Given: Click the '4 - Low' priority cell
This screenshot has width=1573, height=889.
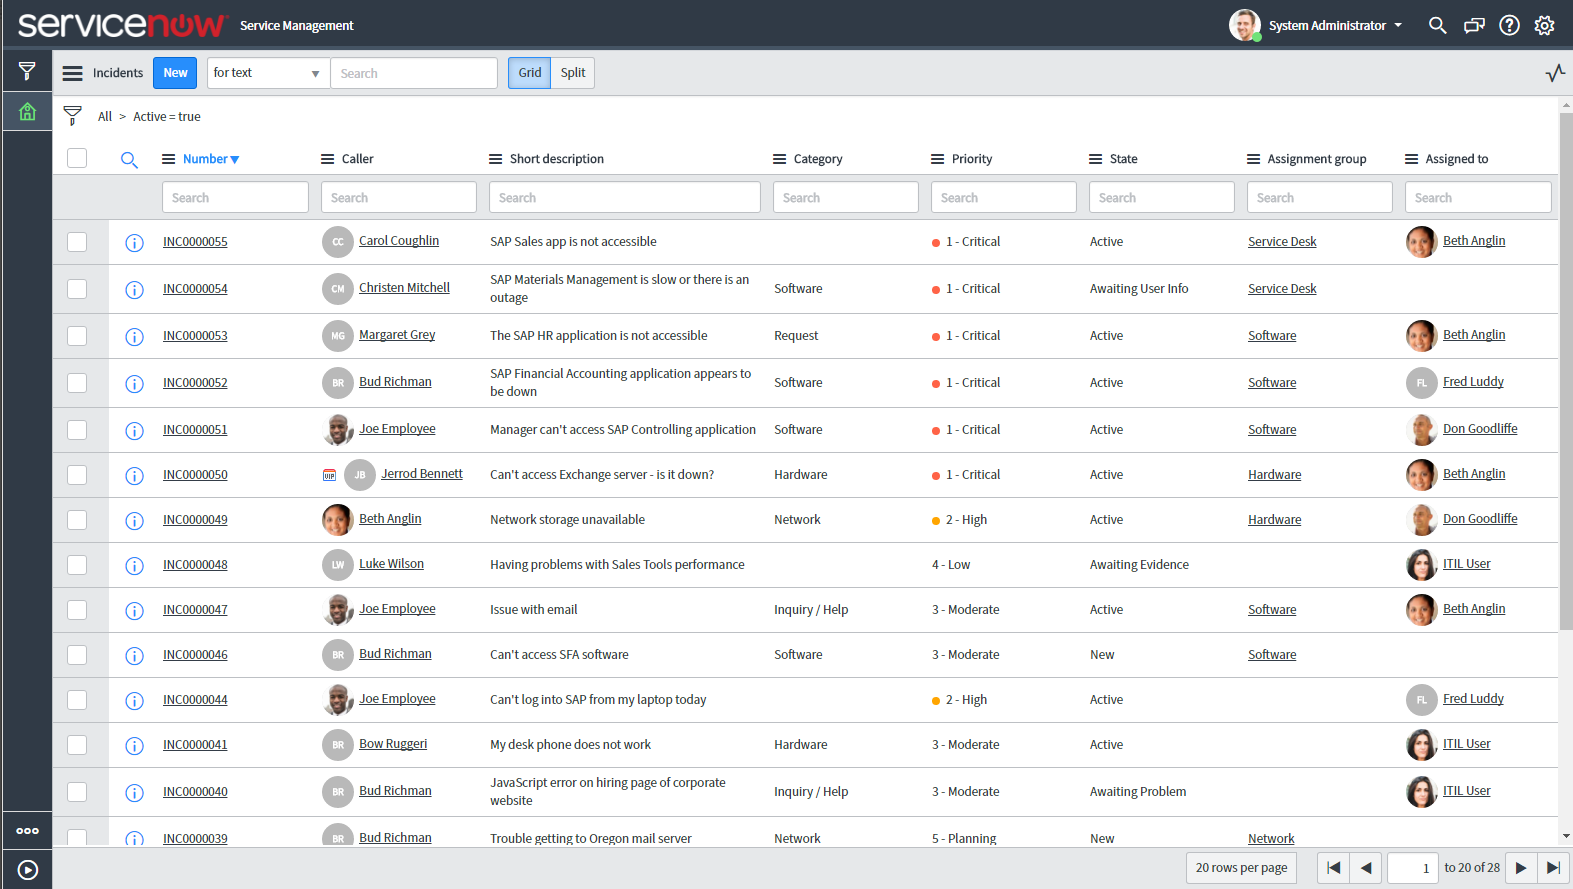Looking at the screenshot, I should 951,565.
